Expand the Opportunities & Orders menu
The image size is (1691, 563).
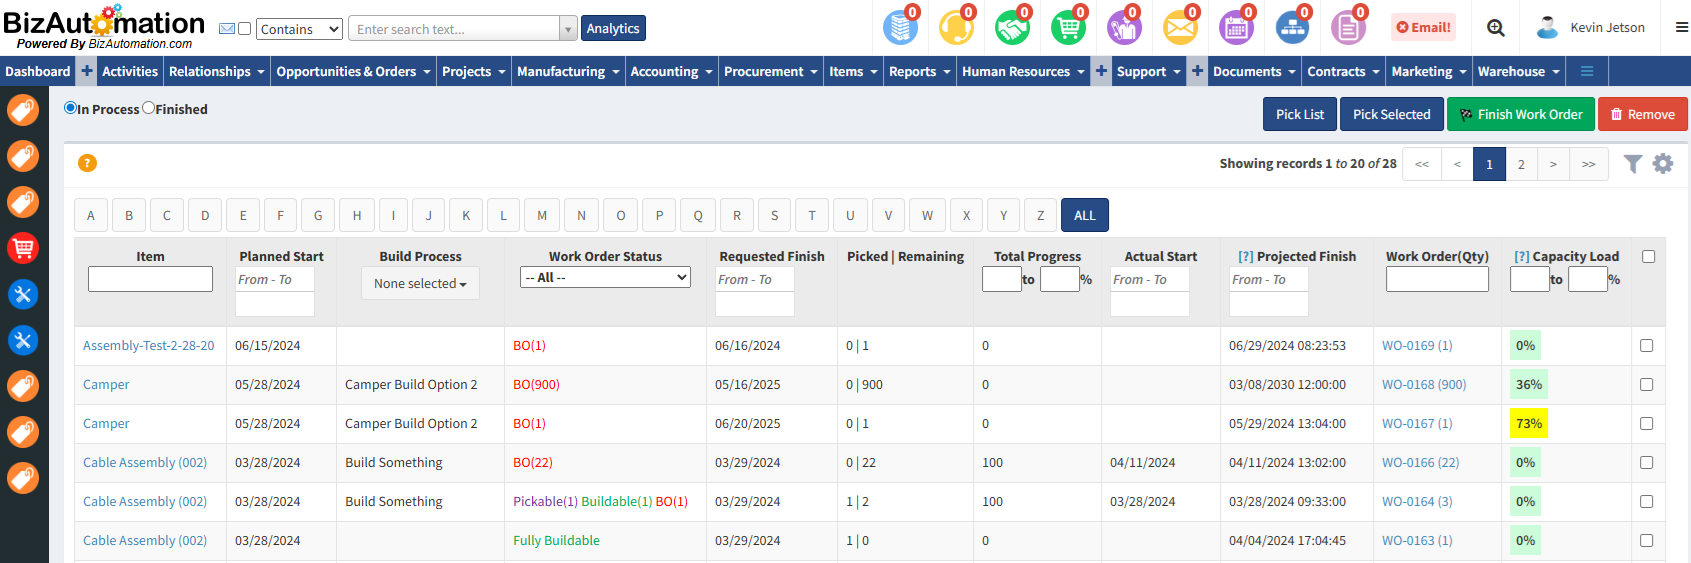point(353,71)
